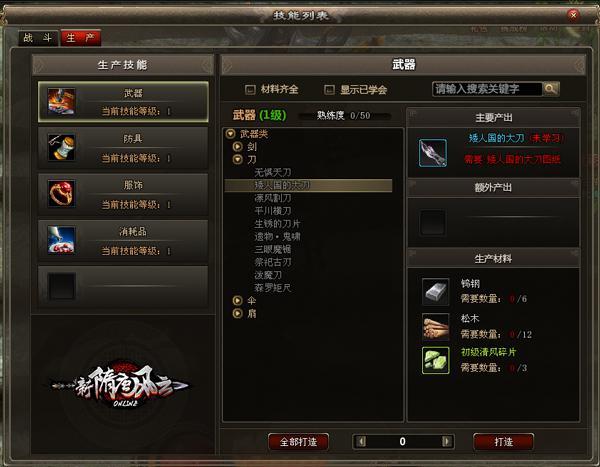Click the search keyword input field
The height and width of the screenshot is (467, 600).
[487, 89]
